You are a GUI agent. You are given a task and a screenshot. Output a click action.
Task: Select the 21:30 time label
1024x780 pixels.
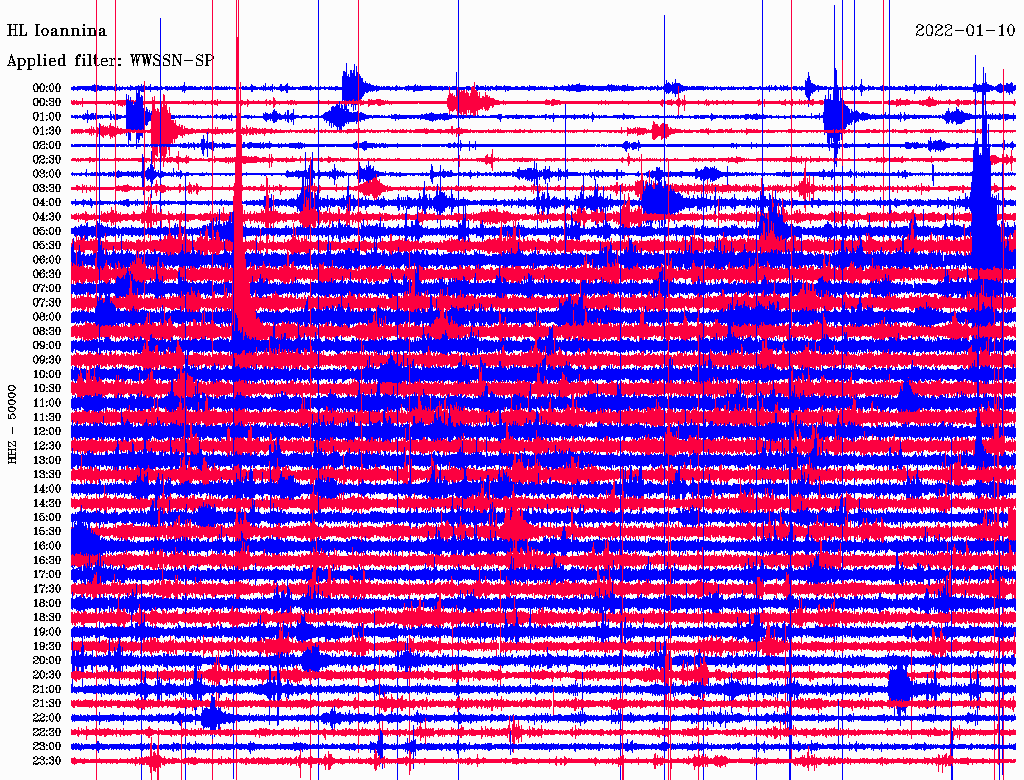pyautogui.click(x=47, y=704)
